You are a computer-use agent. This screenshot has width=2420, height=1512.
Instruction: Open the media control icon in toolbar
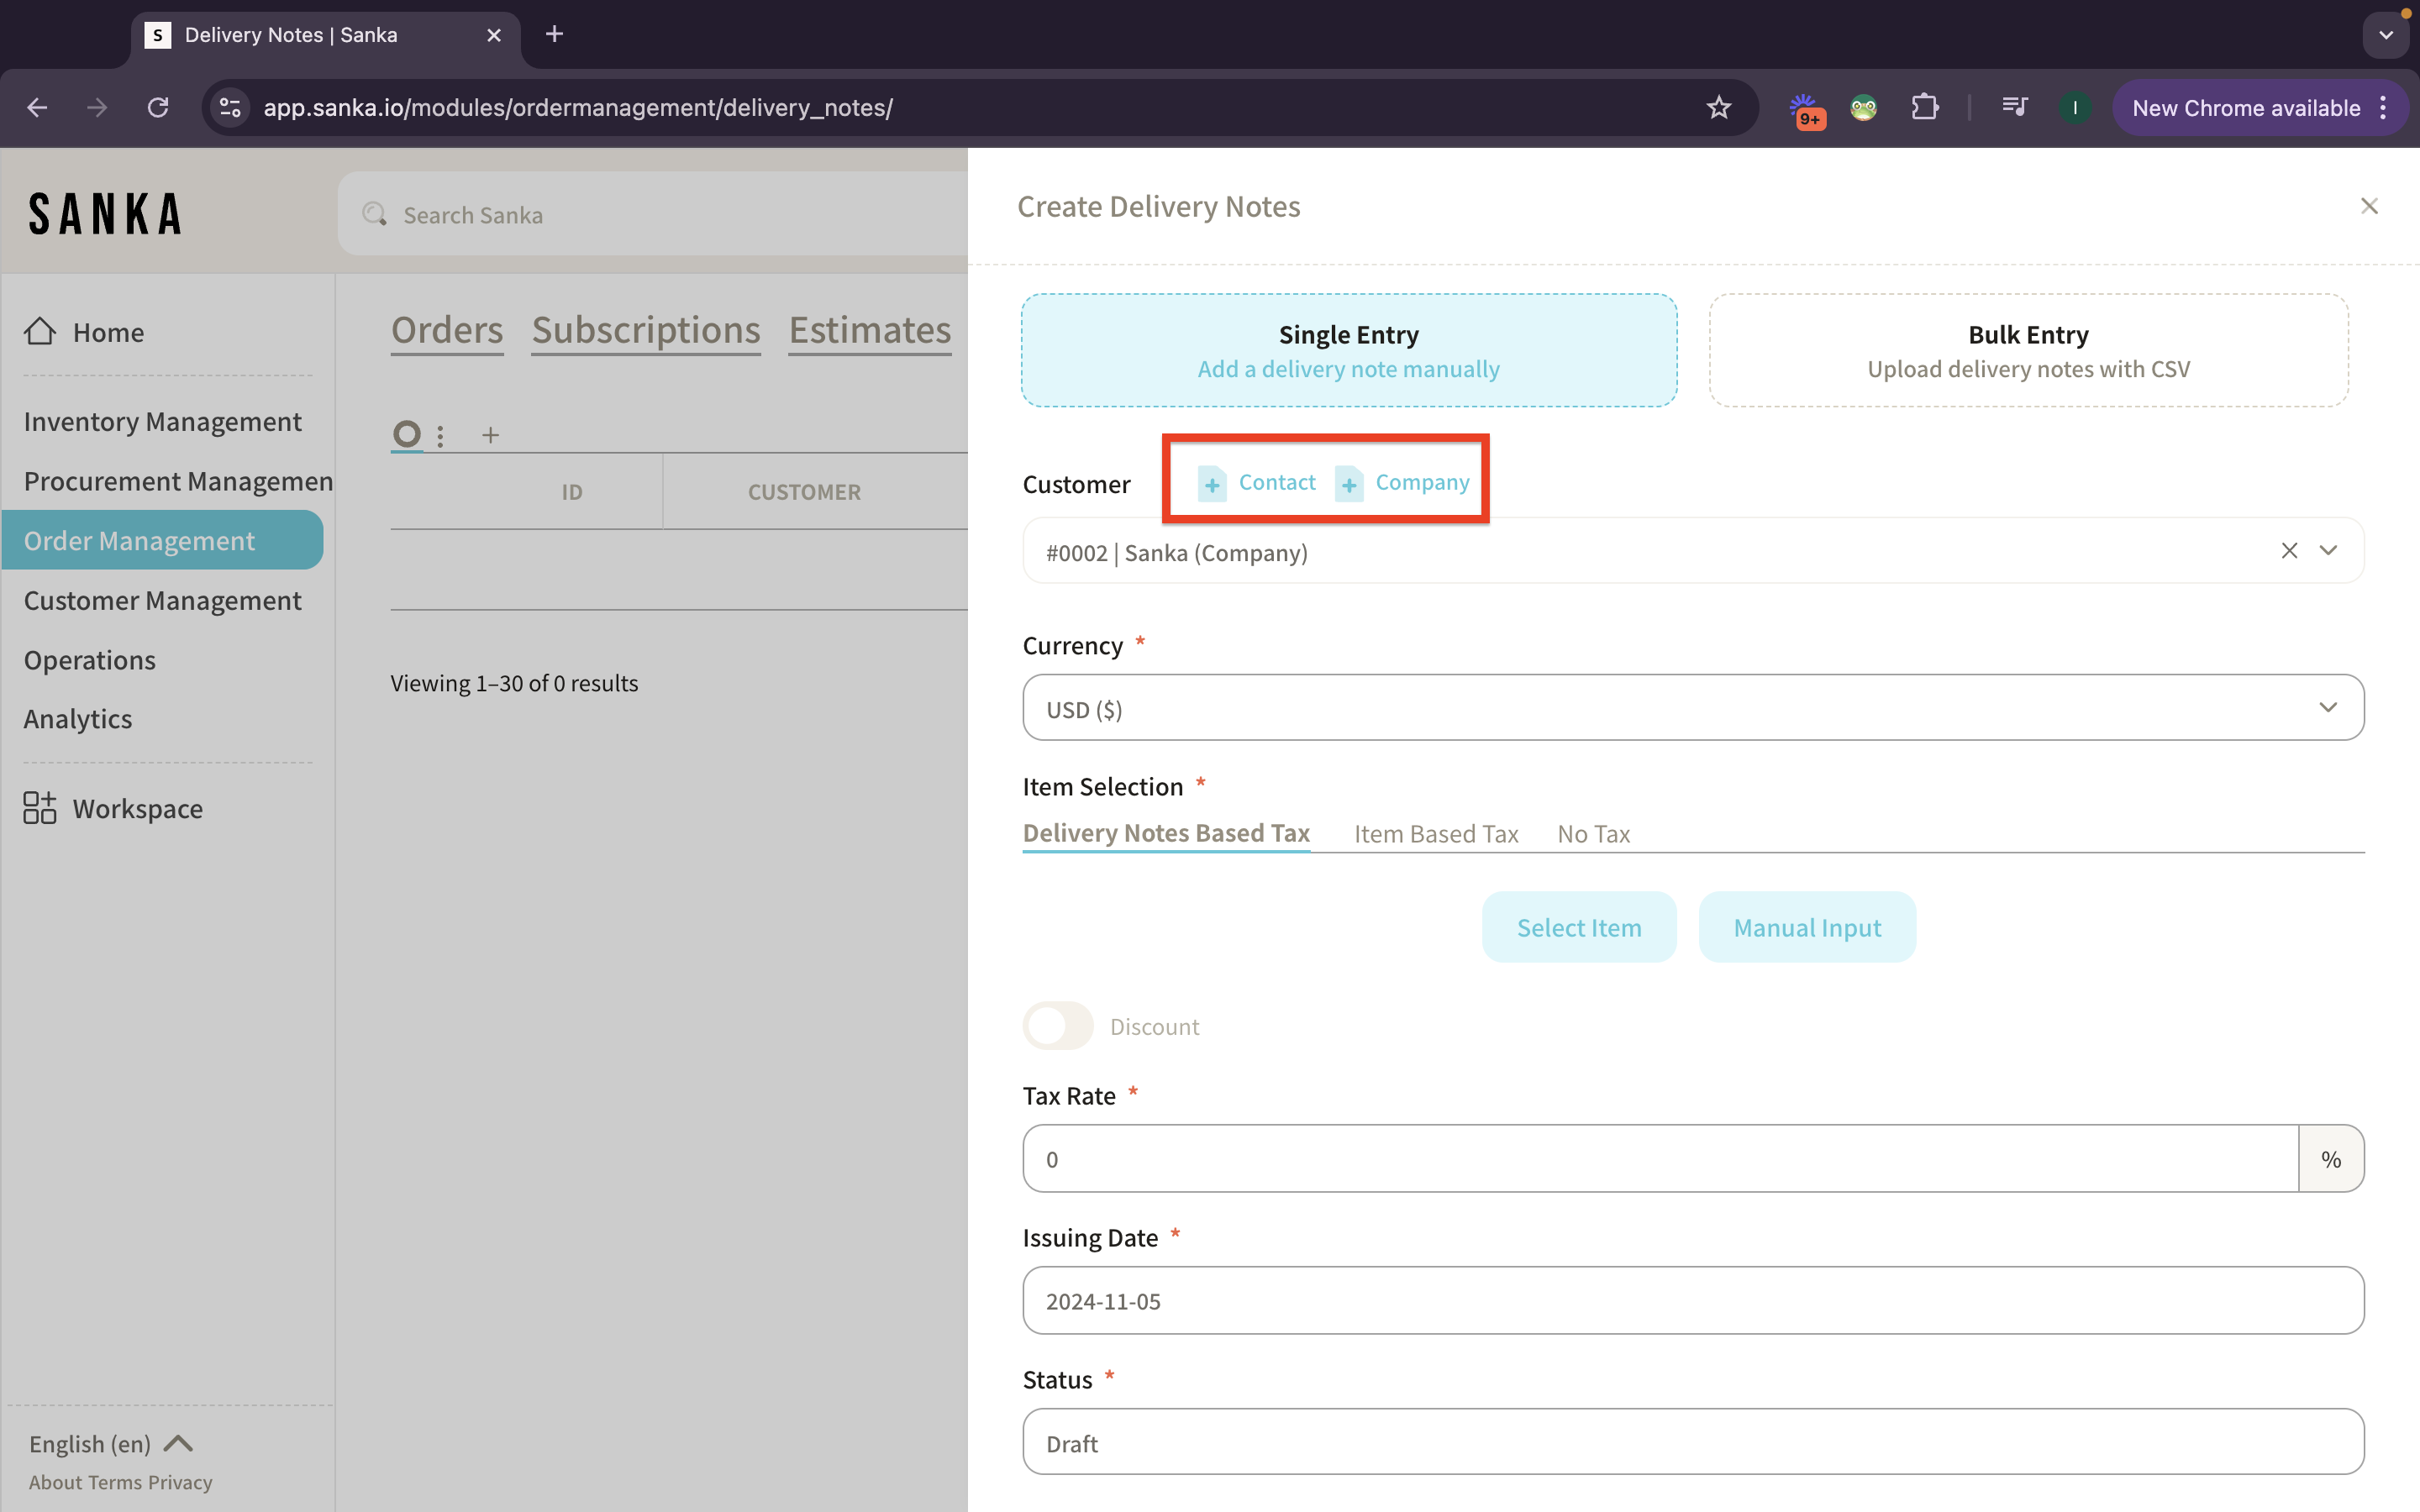tap(2015, 107)
